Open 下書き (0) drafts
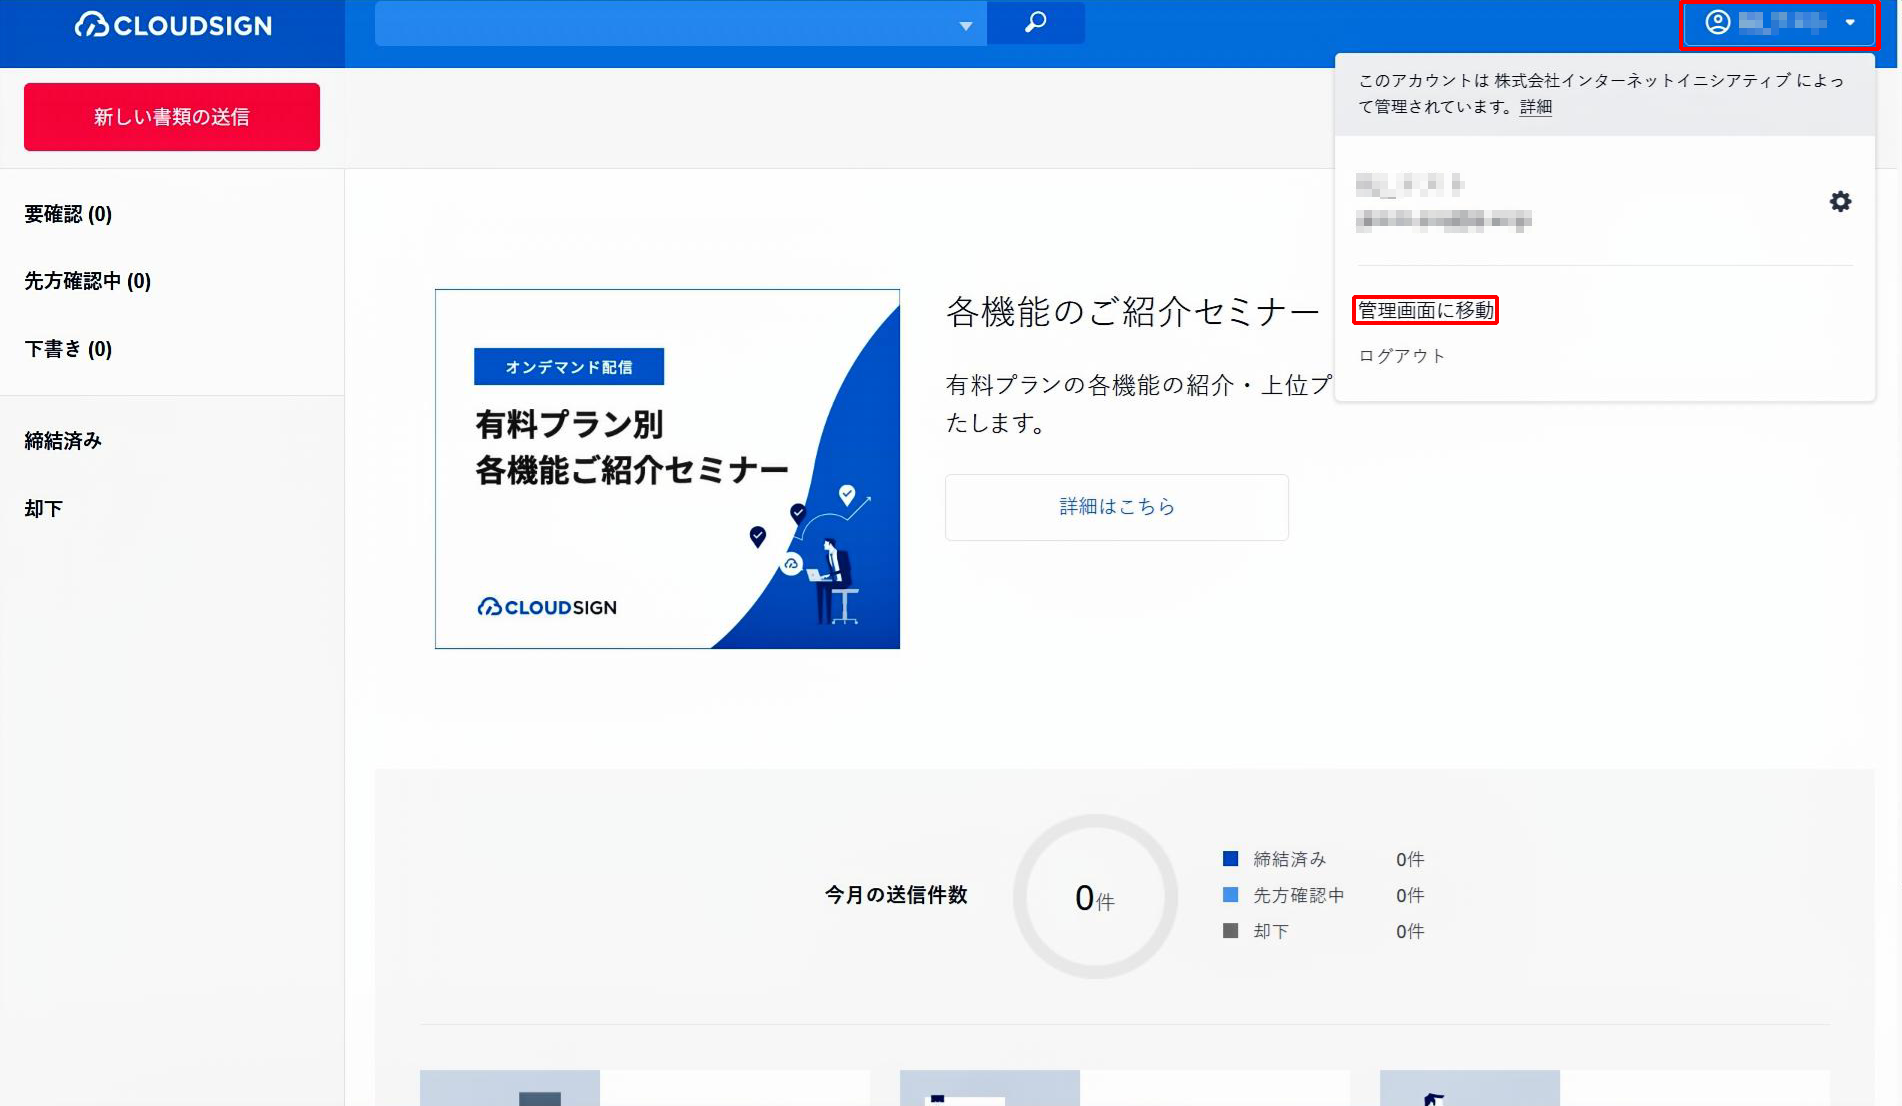This screenshot has width=1902, height=1106. pos(68,349)
